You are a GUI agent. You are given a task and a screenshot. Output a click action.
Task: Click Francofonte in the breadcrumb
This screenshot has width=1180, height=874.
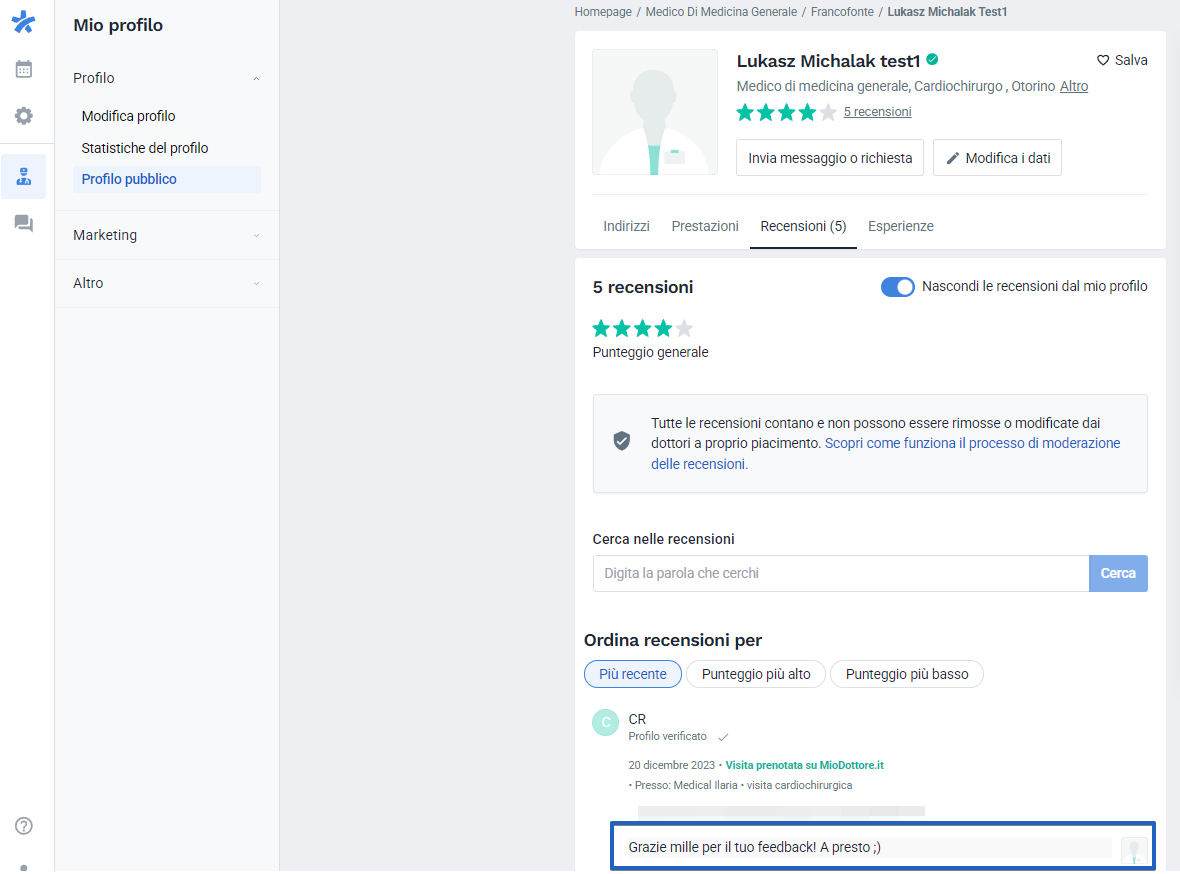(x=842, y=12)
